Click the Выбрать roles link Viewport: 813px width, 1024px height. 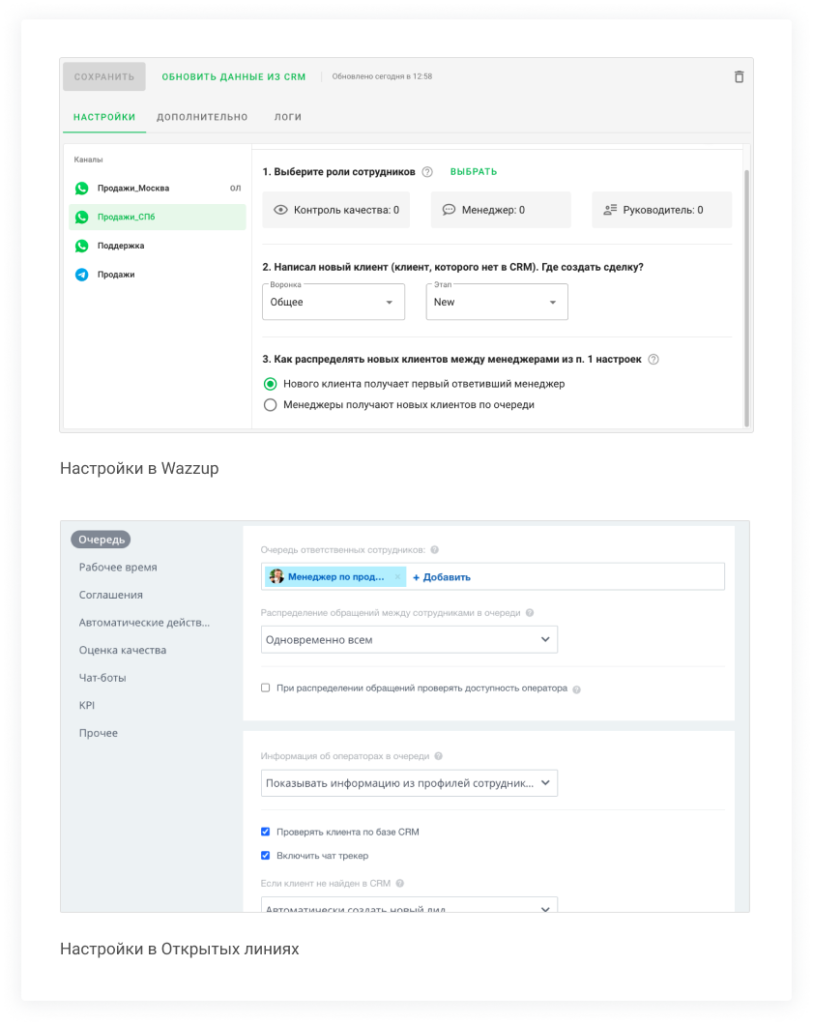click(x=473, y=172)
